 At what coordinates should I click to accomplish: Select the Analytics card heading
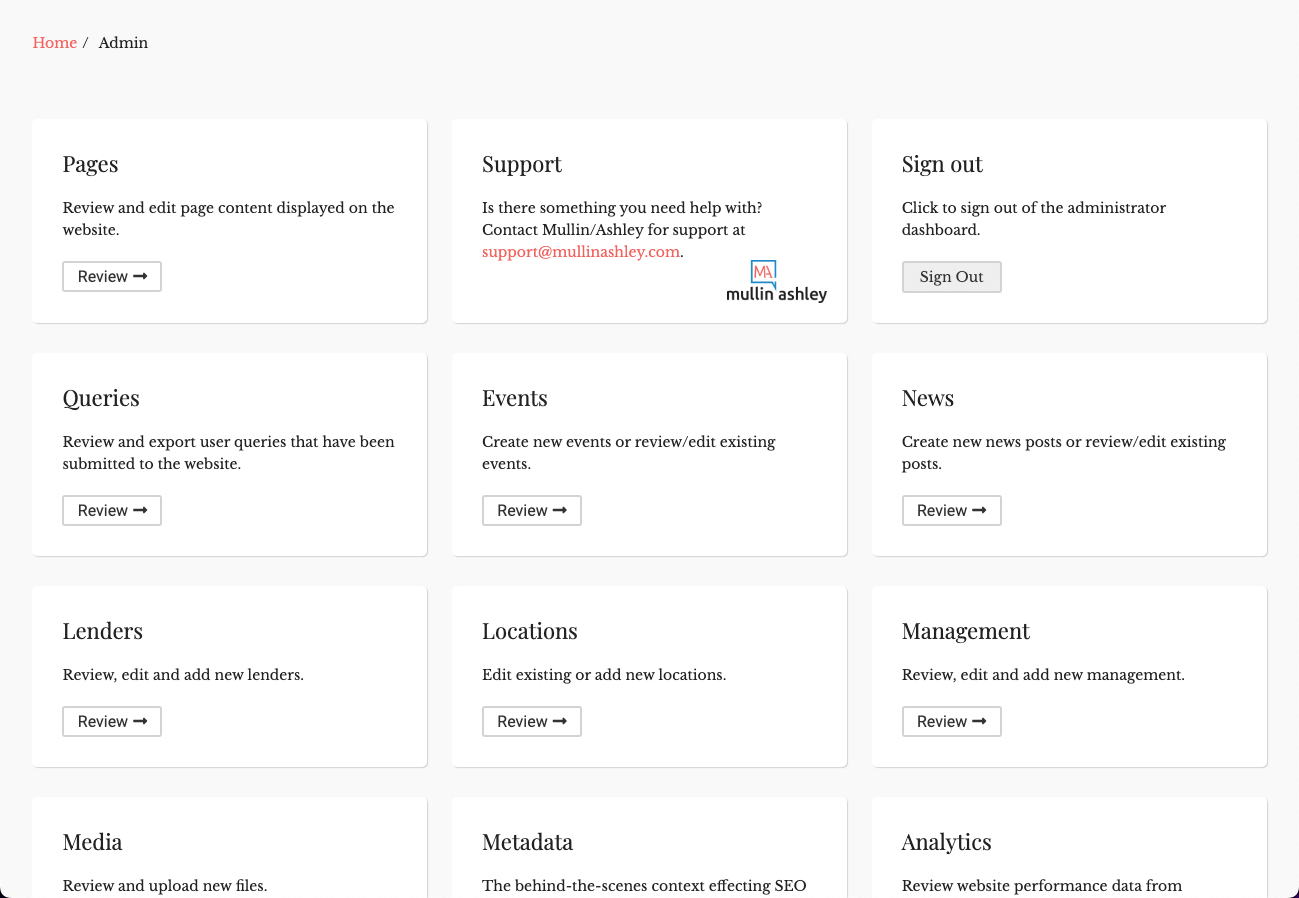(x=946, y=842)
